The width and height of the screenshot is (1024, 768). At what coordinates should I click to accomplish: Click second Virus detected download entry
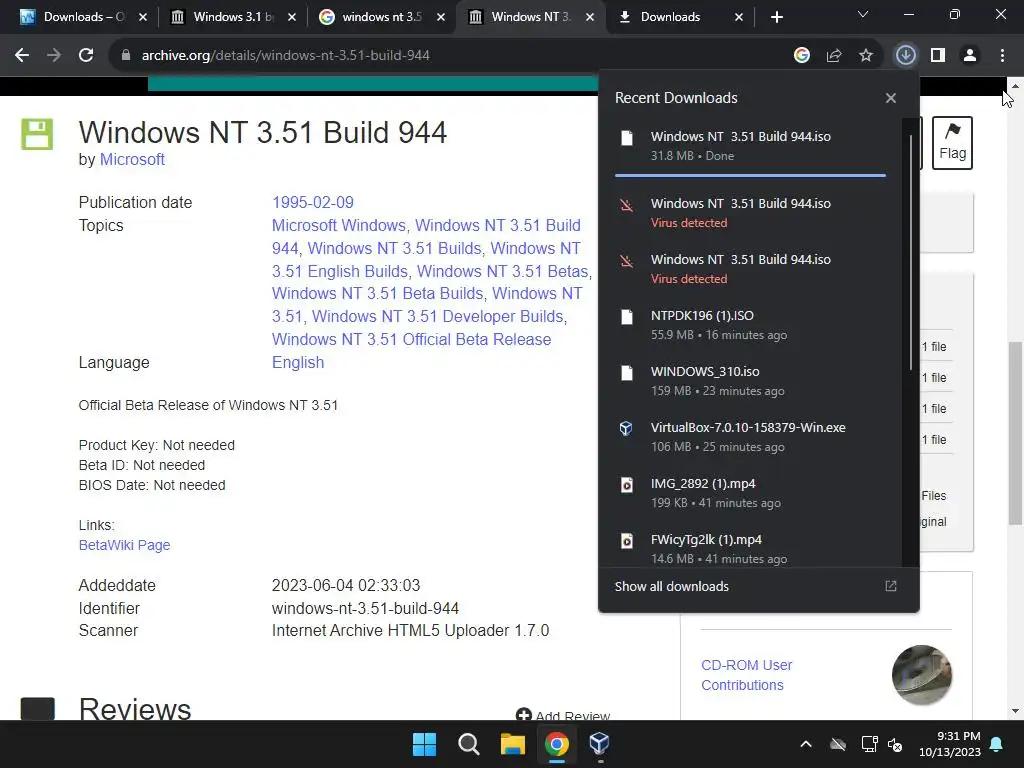coord(750,268)
